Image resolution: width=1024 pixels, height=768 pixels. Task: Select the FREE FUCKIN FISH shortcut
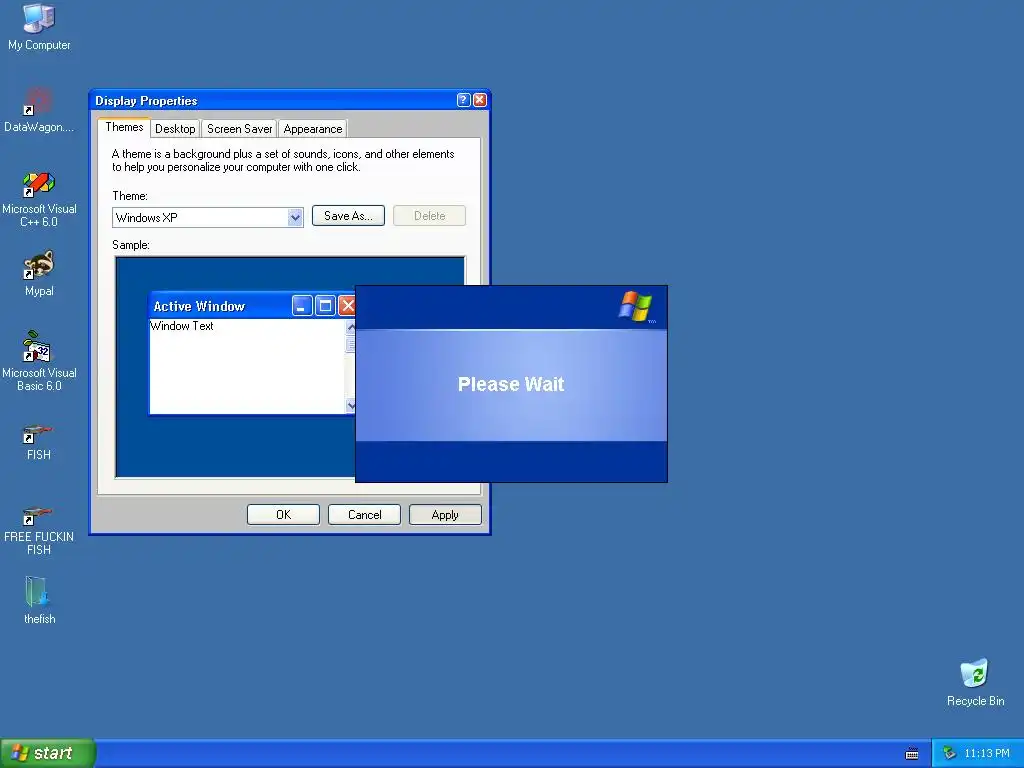click(x=39, y=530)
